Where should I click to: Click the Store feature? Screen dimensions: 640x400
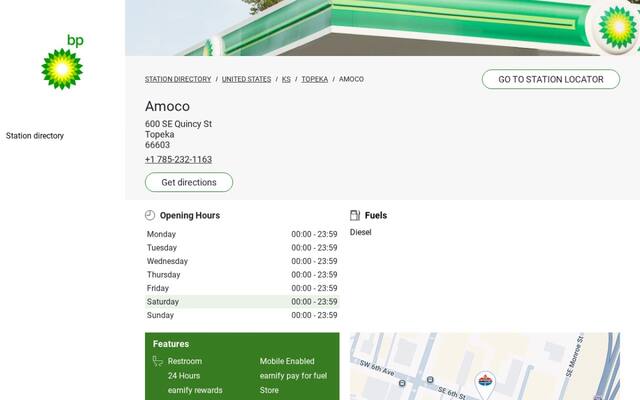click(269, 390)
